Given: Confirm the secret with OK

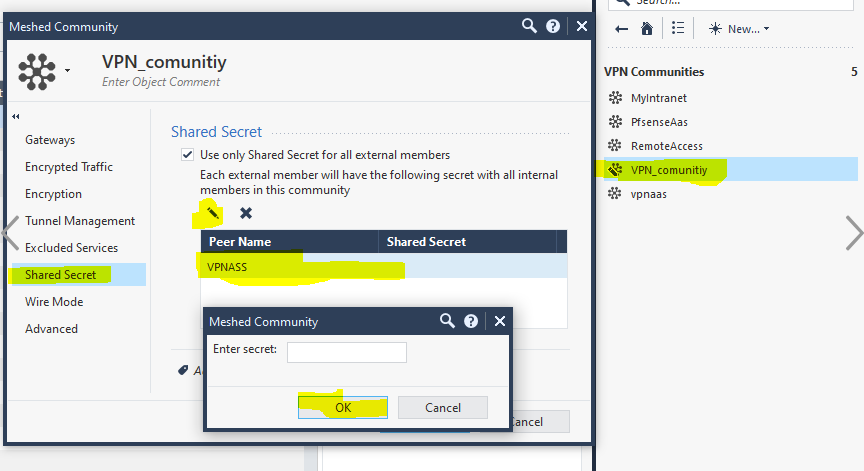Looking at the screenshot, I should [x=343, y=407].
